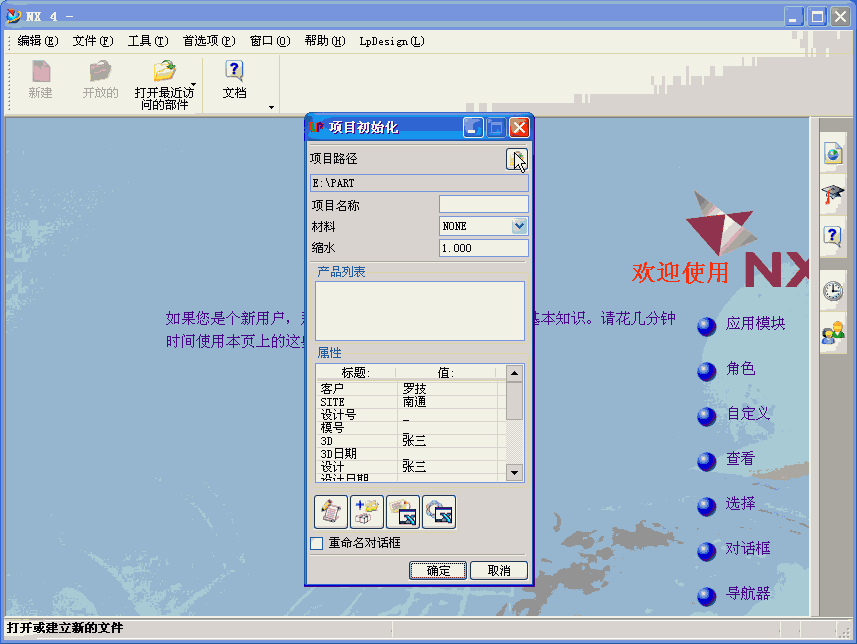857x644 pixels.
Task: Click the blue sphere beside 选择
Action: point(707,506)
